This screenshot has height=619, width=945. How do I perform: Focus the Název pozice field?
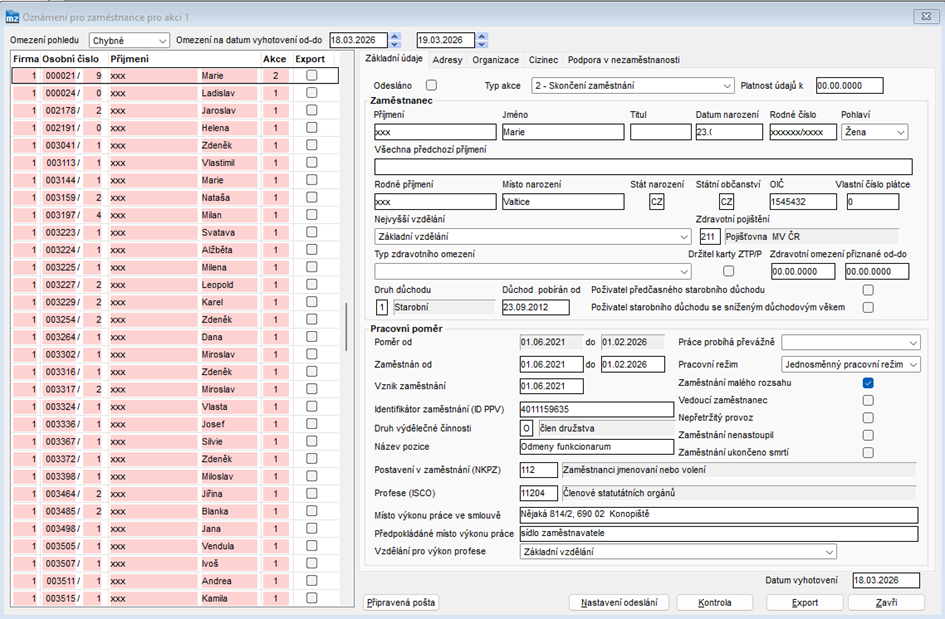tap(597, 447)
